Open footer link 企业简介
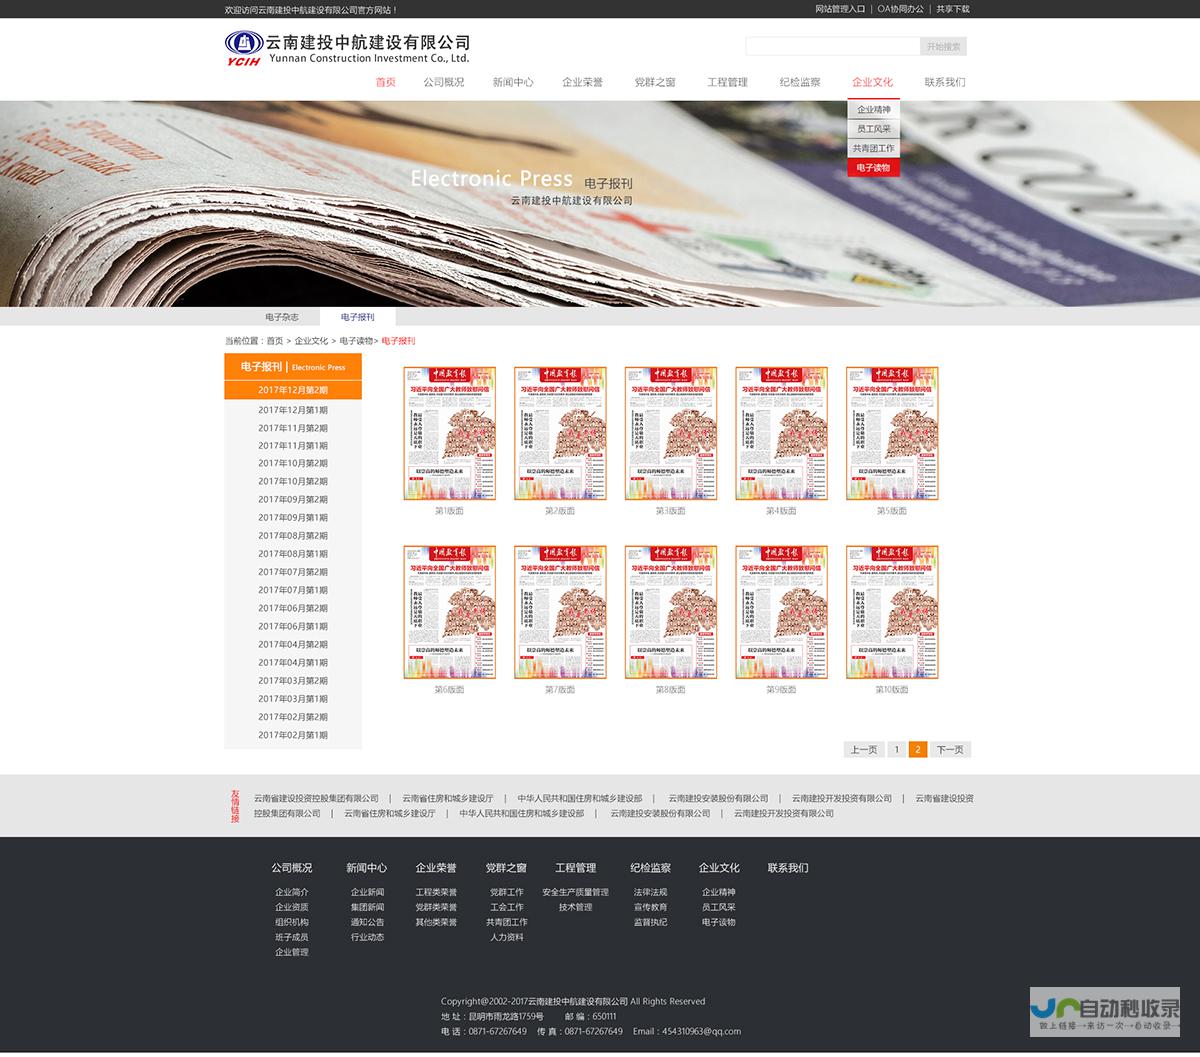 click(x=292, y=892)
